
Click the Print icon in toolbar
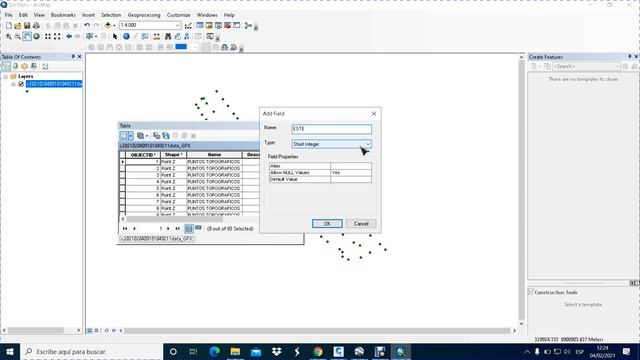coord(36,25)
